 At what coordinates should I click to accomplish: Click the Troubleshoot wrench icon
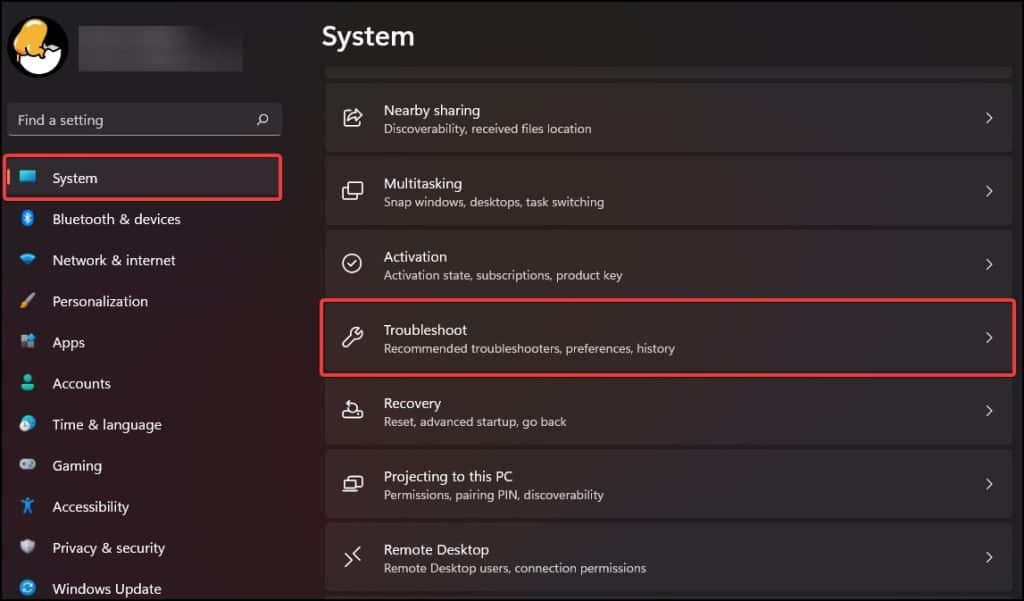351,337
